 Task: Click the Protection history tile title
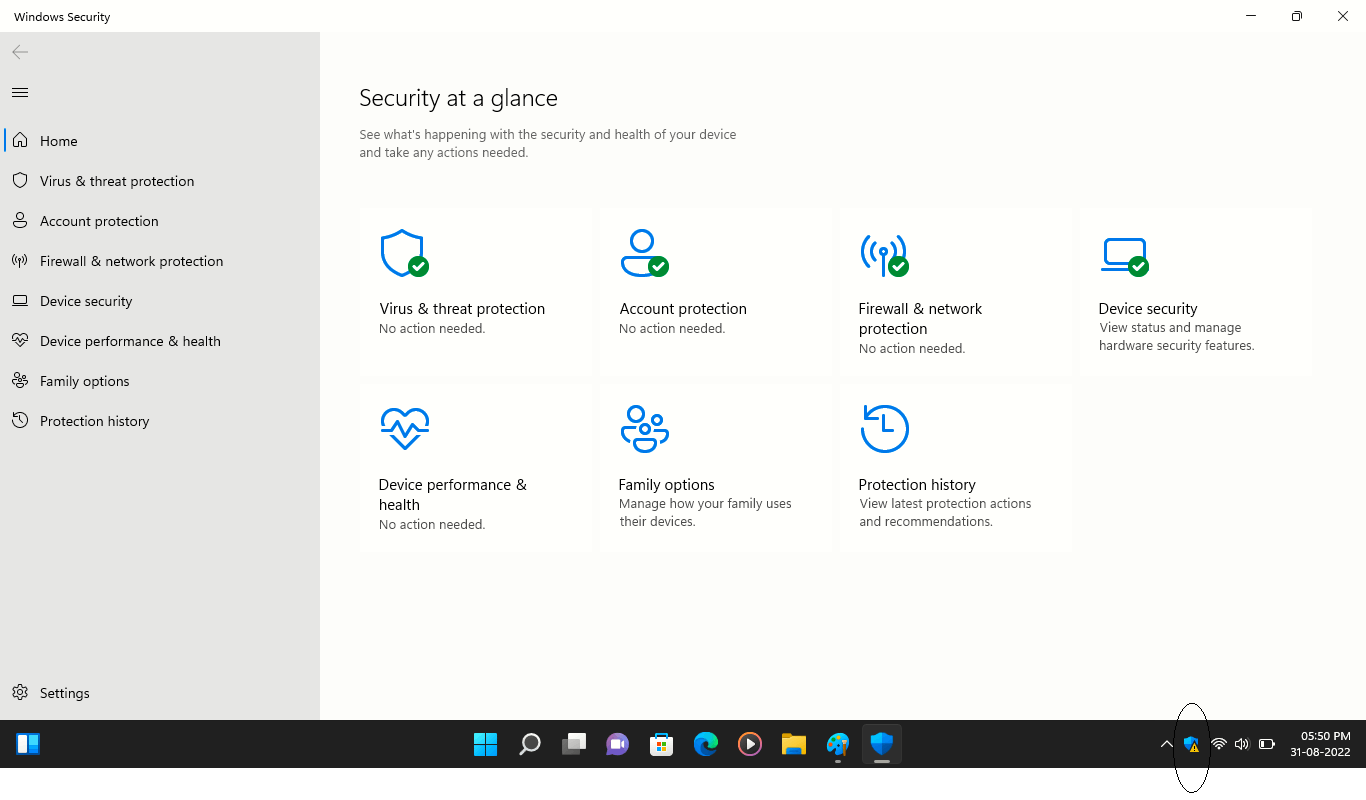tap(917, 485)
